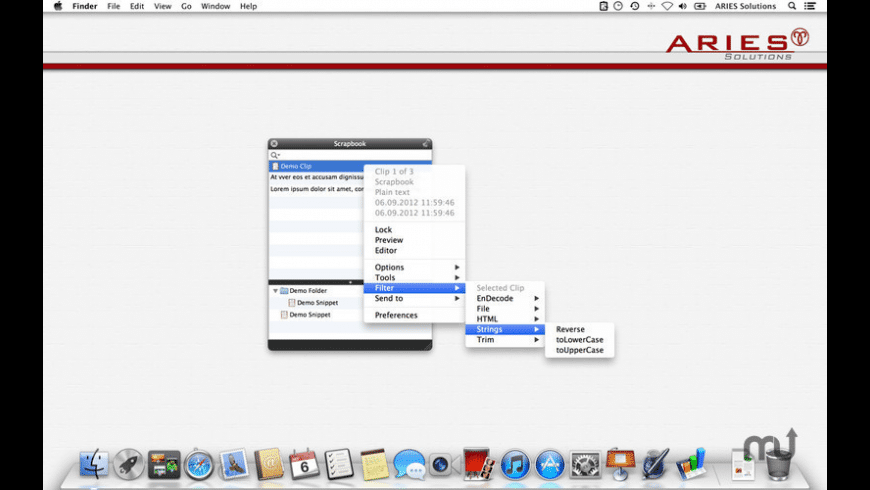The image size is (870, 490).
Task: Open Spotlight search magnifier in menu bar
Action: pos(792,6)
